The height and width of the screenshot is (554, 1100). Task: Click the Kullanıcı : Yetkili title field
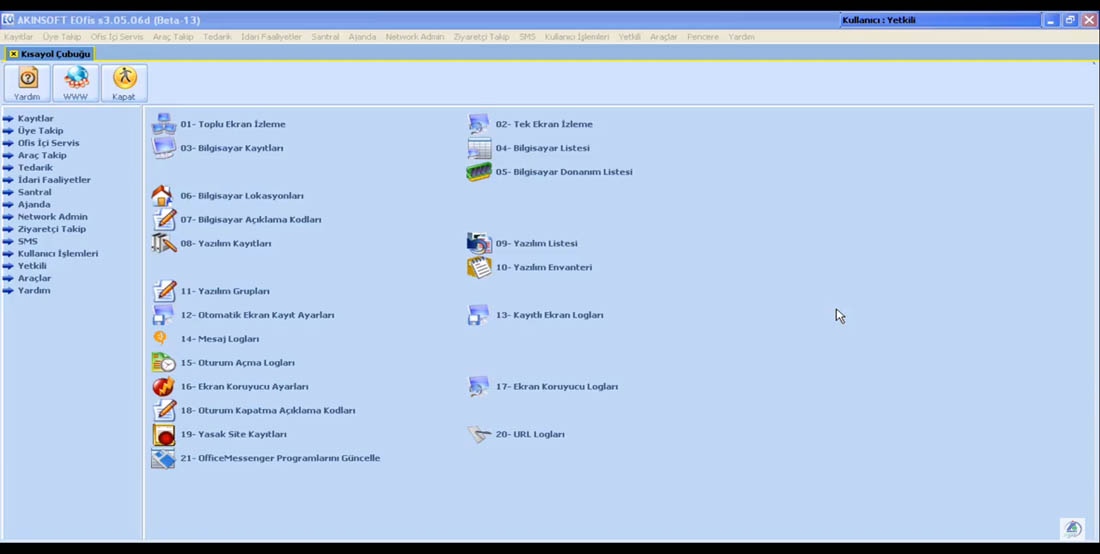(940, 20)
